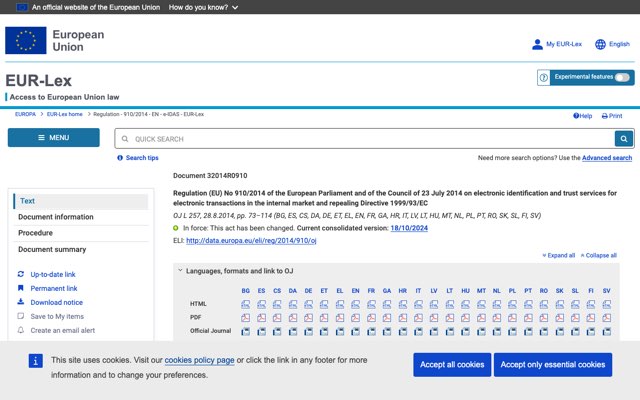
Task: Click the European Union flag logo
Action: coord(26,40)
